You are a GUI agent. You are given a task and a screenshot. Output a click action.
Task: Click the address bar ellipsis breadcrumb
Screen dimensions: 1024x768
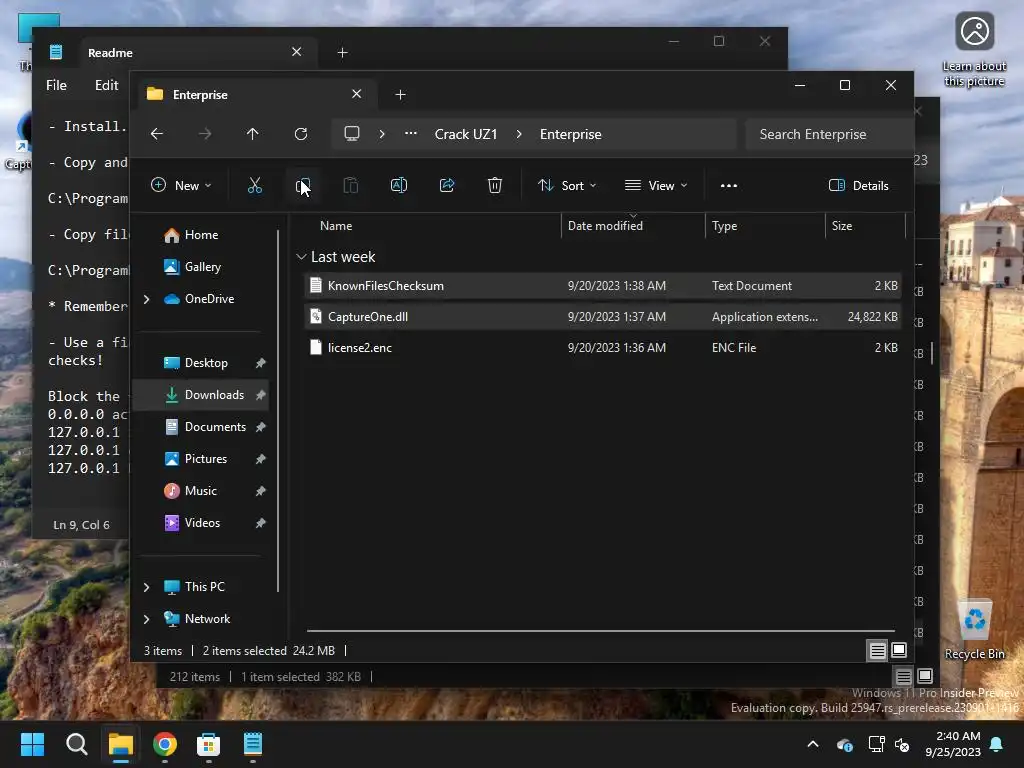pyautogui.click(x=411, y=133)
